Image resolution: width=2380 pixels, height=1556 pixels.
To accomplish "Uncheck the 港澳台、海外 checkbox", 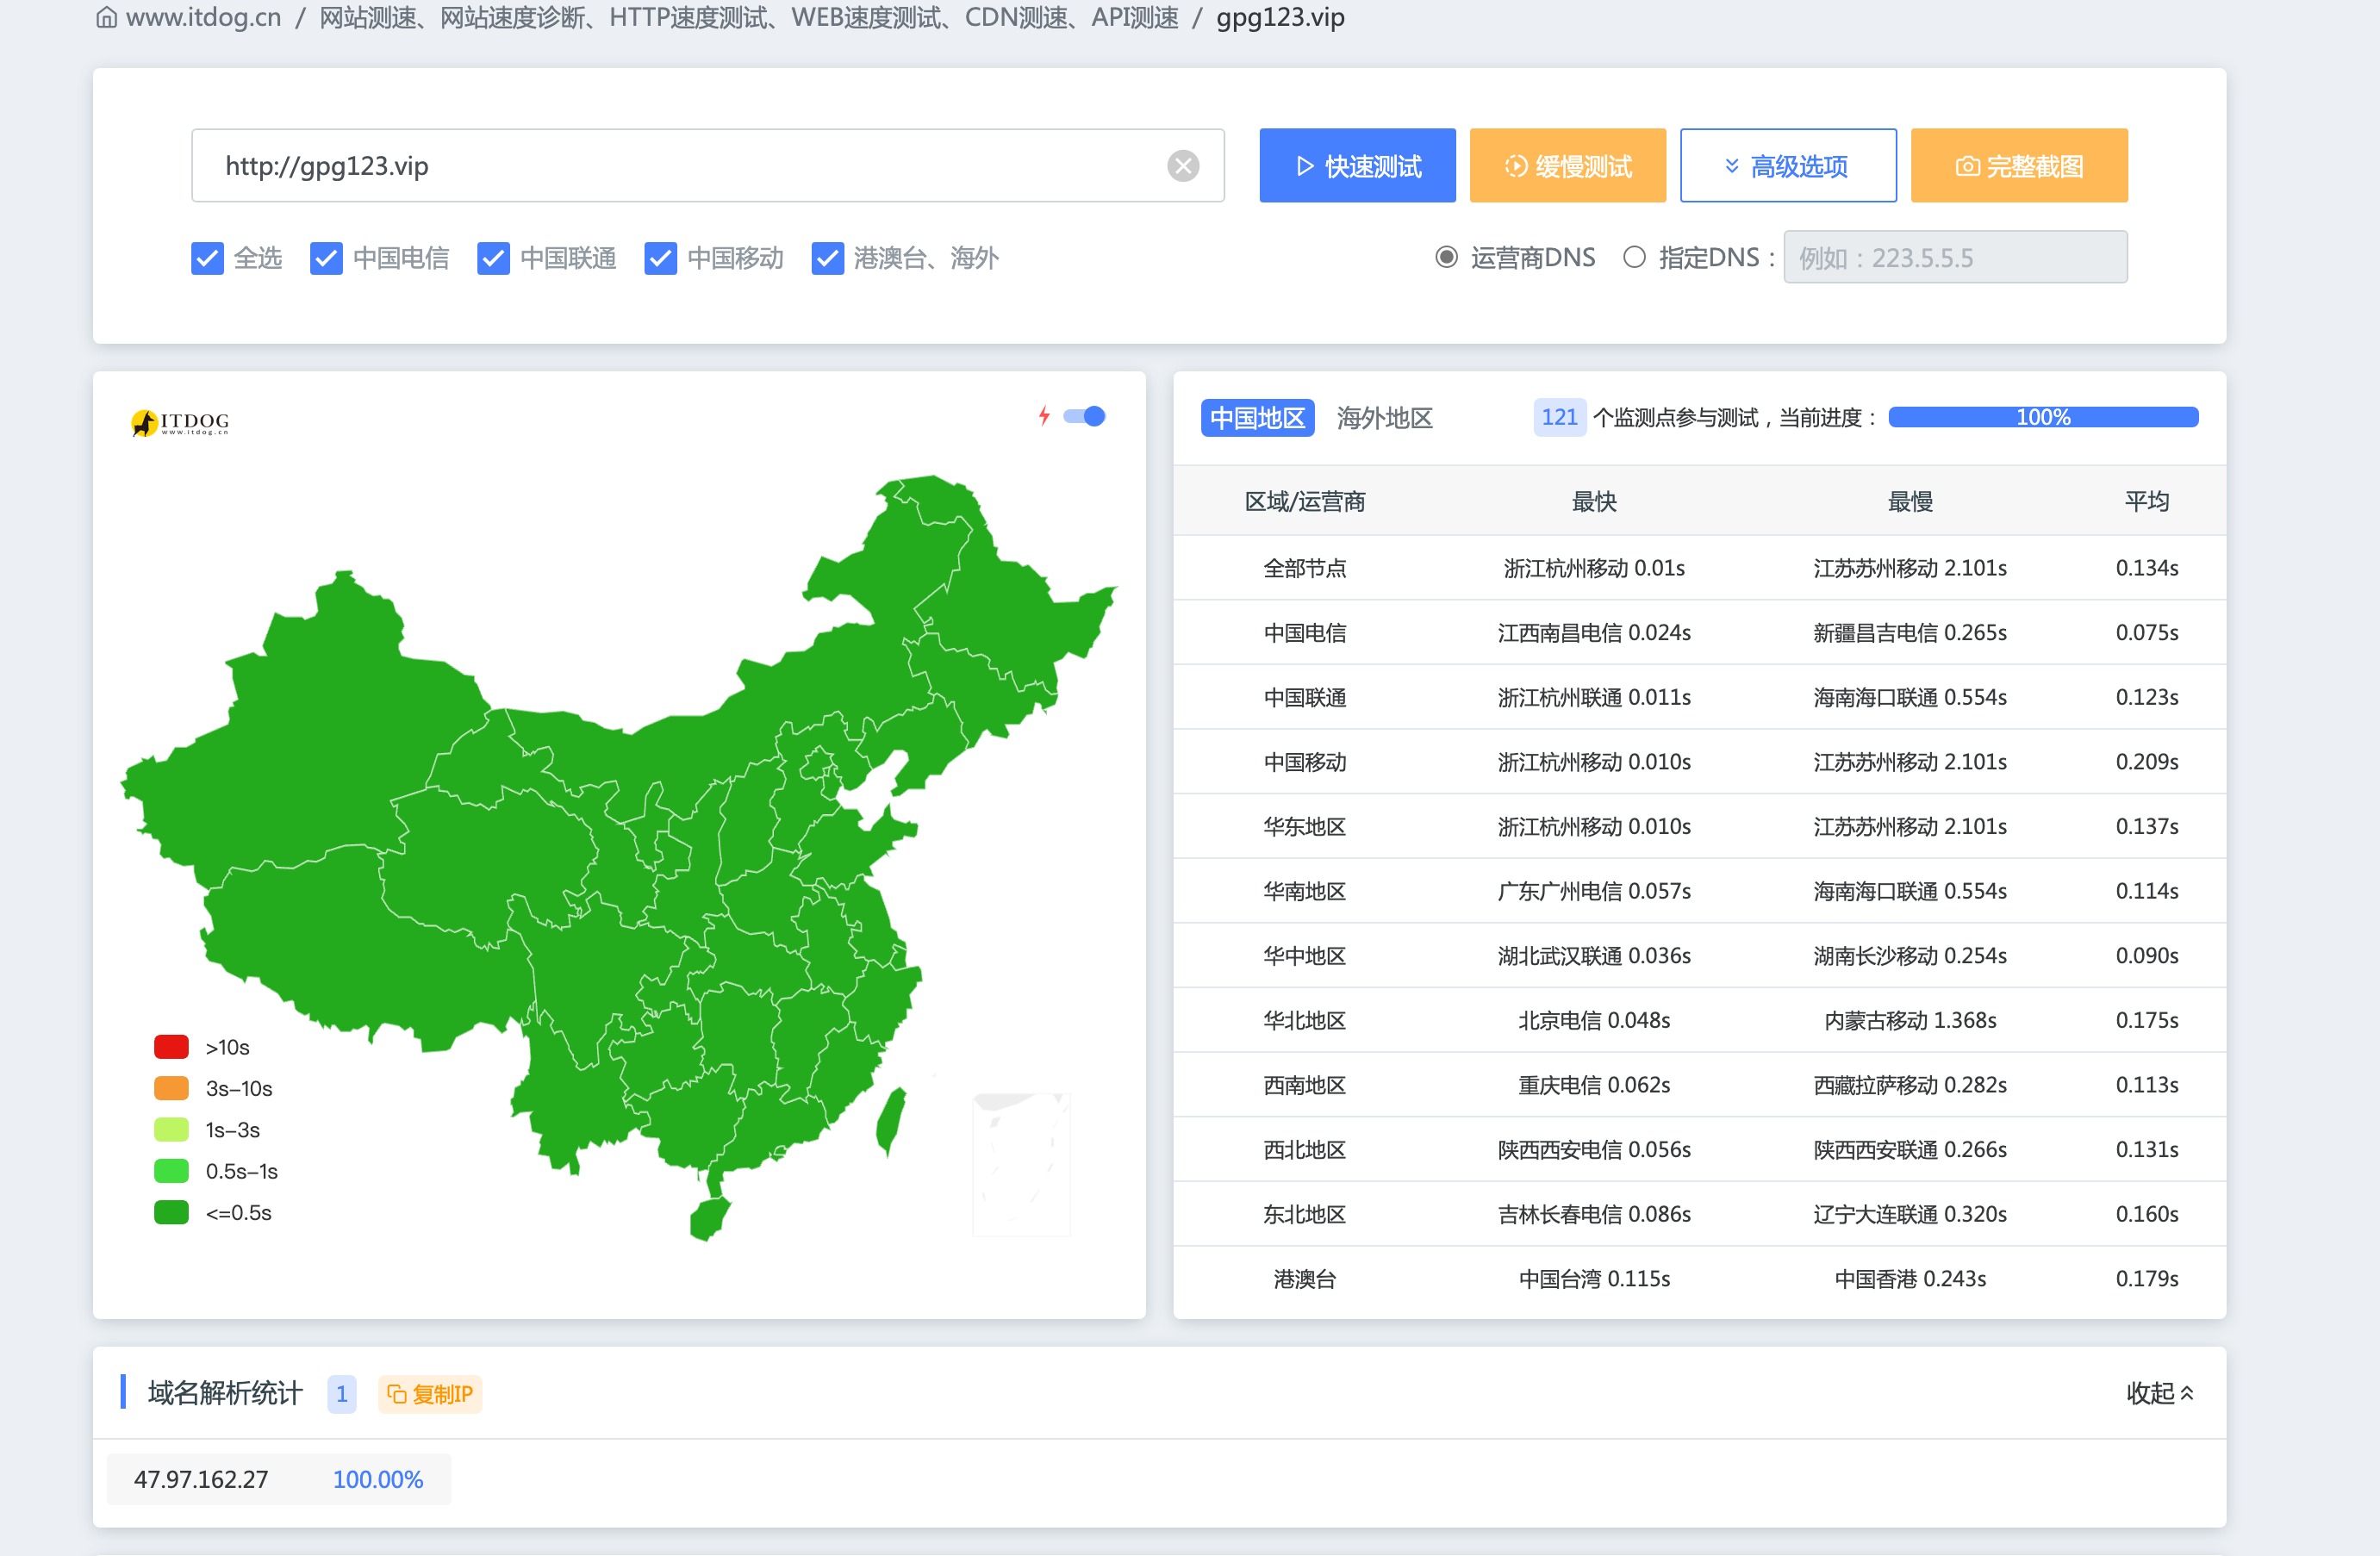I will click(827, 258).
